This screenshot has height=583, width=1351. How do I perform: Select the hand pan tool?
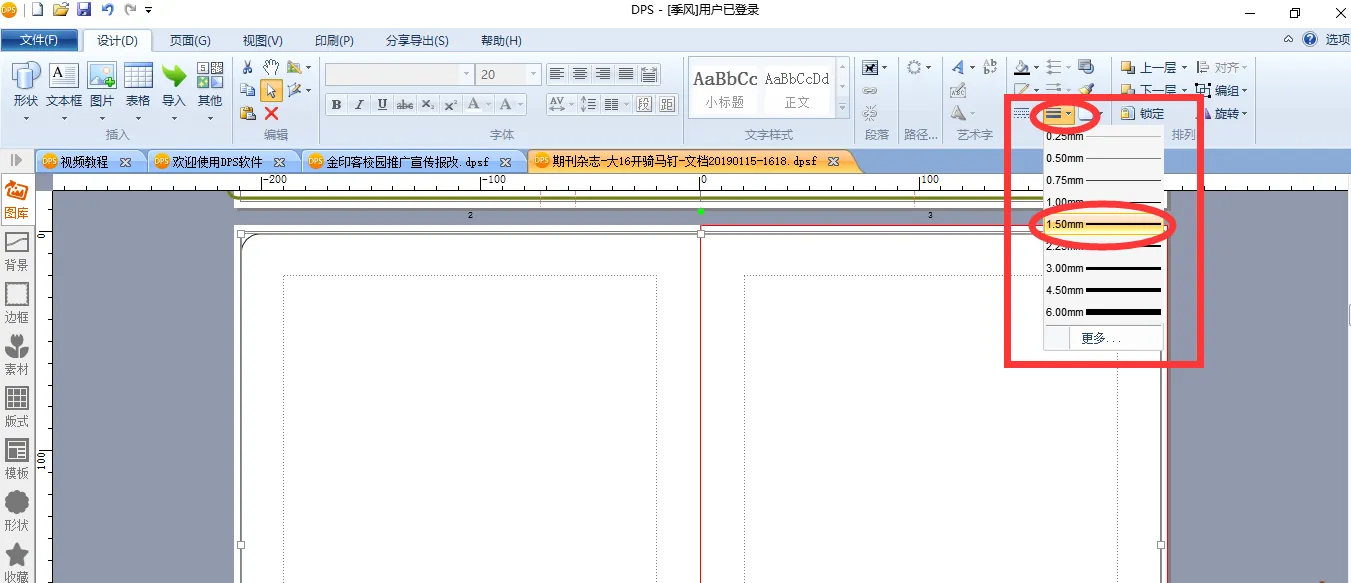coord(271,67)
